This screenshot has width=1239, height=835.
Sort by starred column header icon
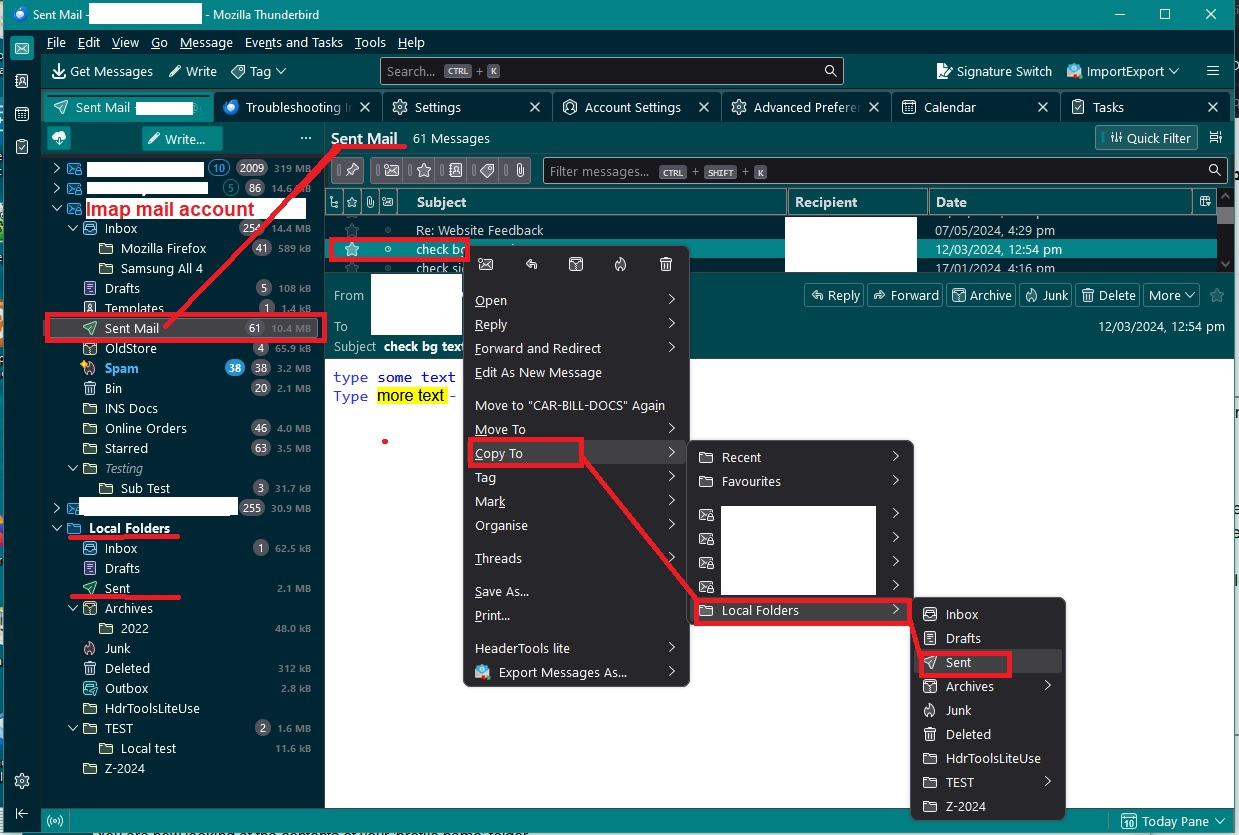[352, 202]
